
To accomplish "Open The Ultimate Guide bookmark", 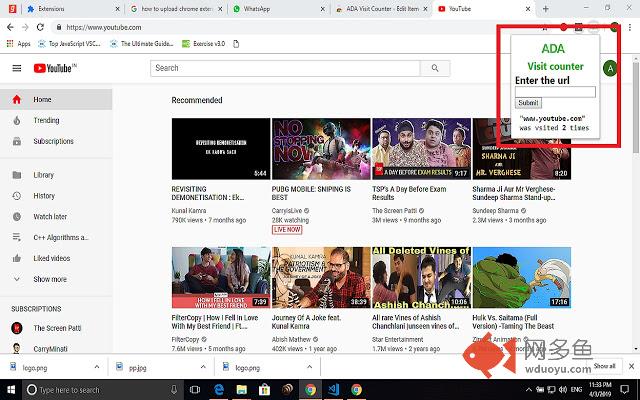I will (142, 44).
